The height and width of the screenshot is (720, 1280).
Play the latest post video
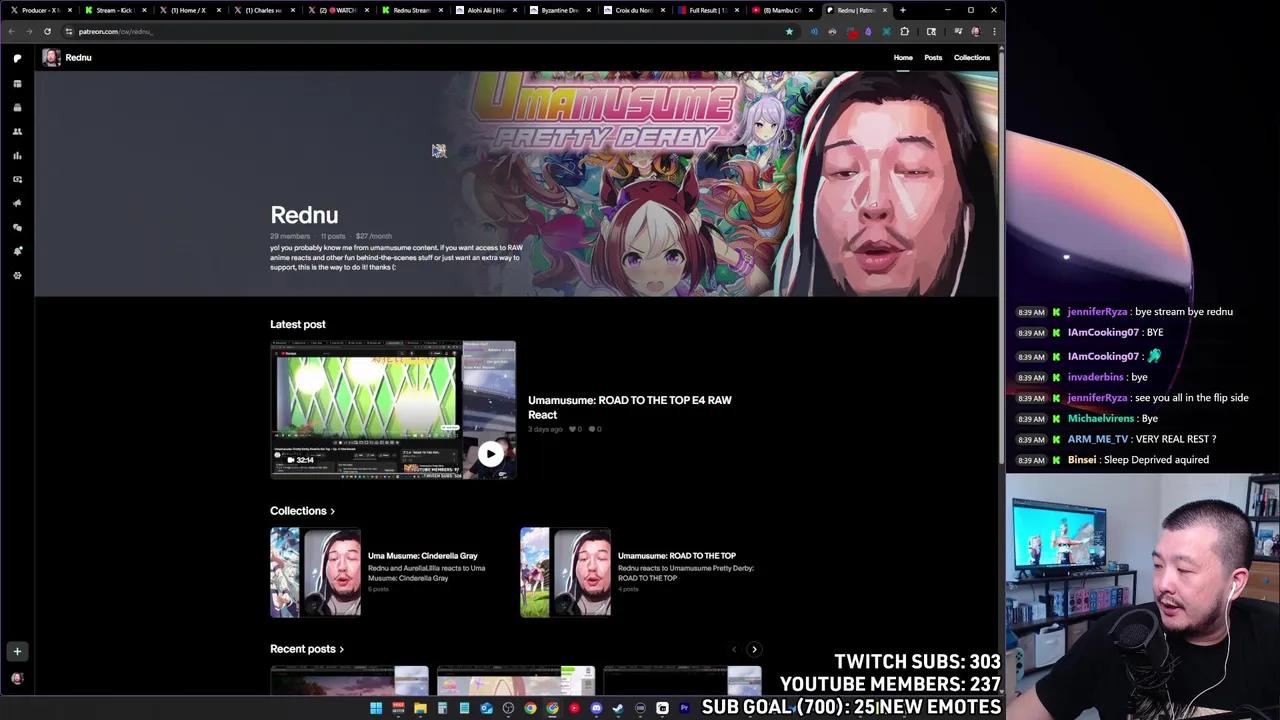(490, 454)
